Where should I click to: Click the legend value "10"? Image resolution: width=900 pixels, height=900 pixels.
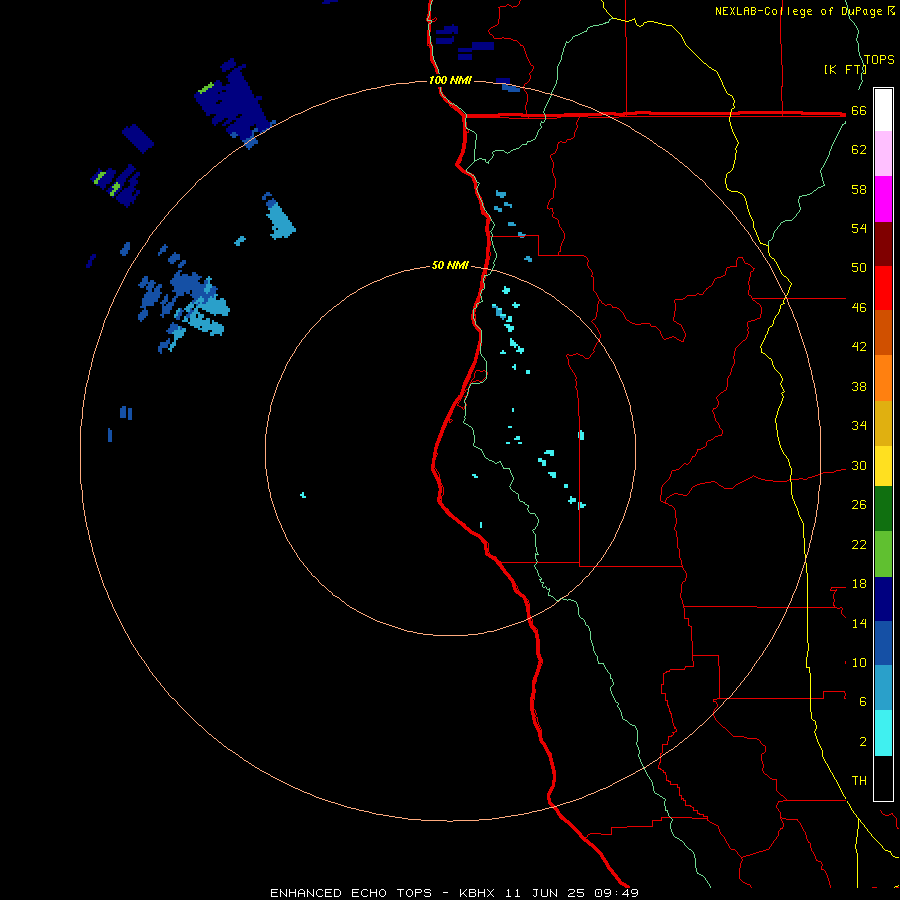pos(859,662)
